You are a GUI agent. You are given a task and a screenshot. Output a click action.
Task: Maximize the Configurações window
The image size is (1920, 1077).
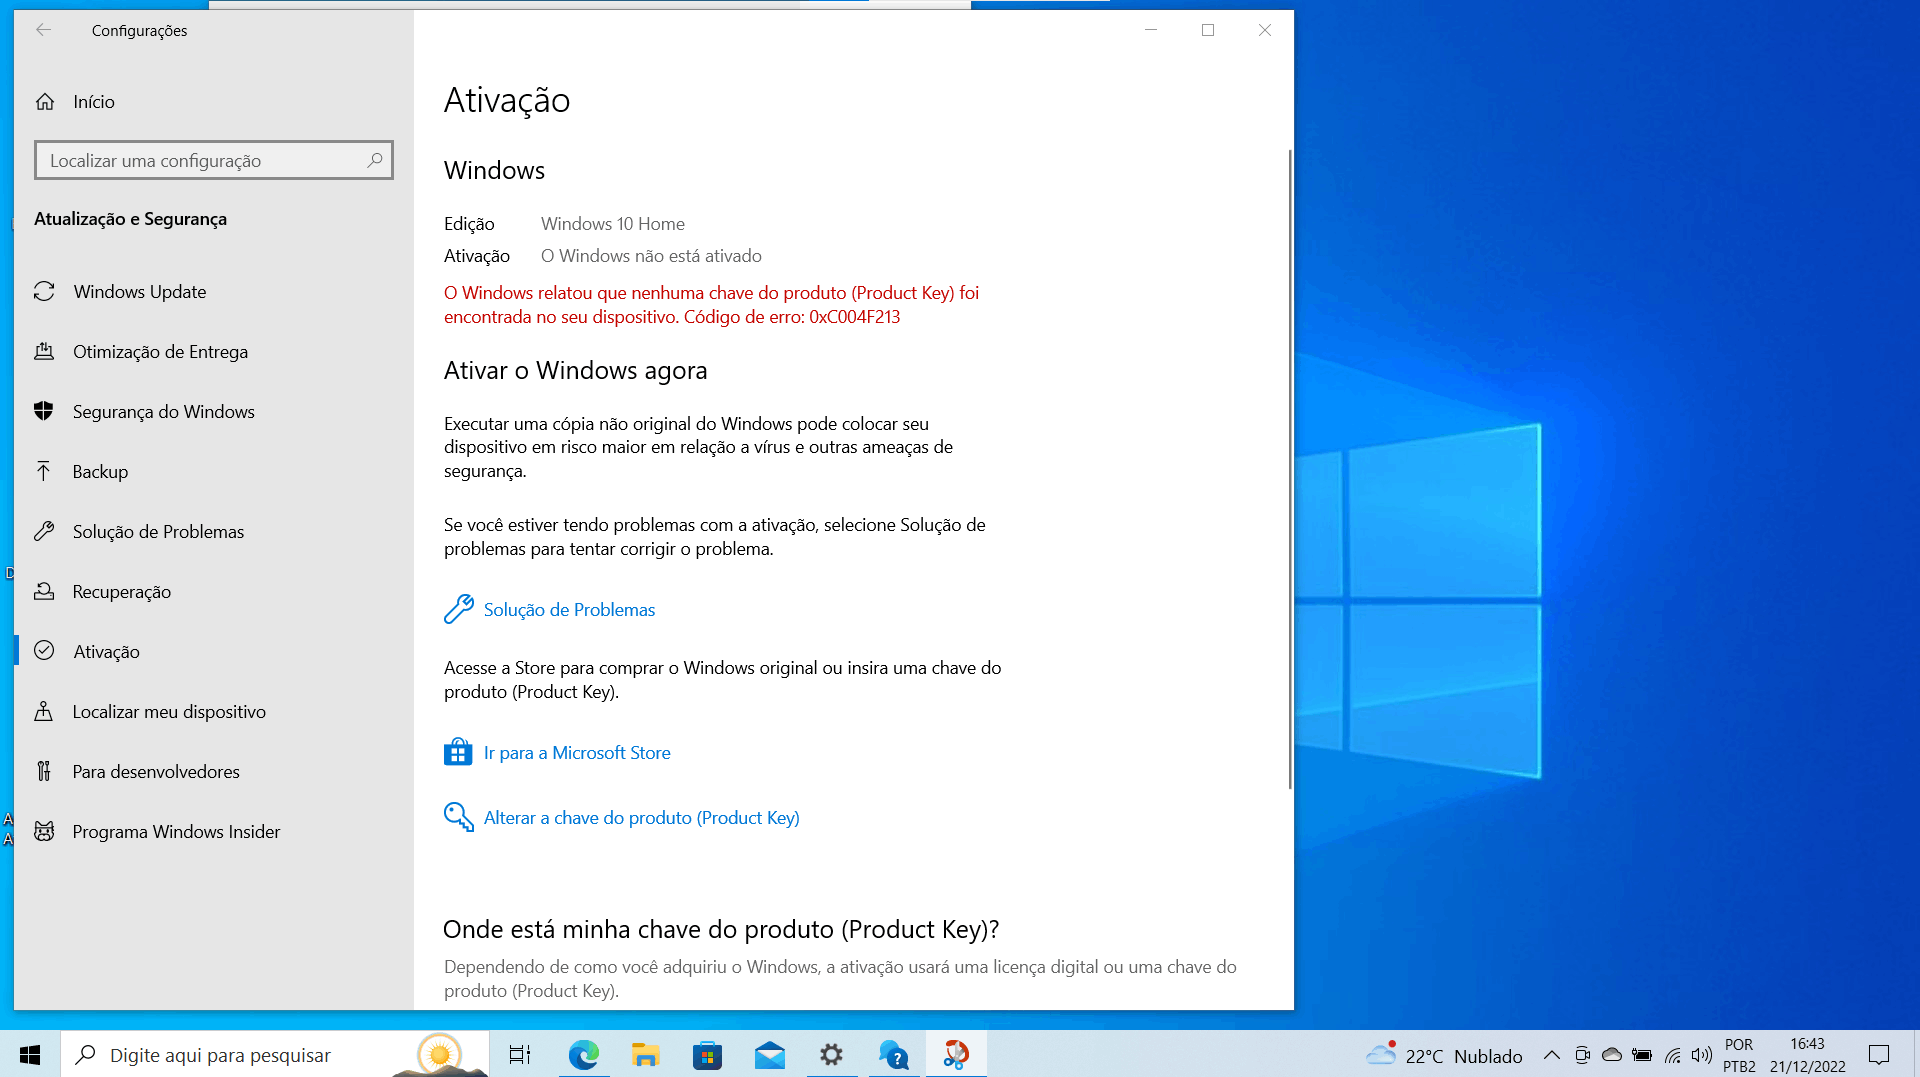pos(1208,30)
